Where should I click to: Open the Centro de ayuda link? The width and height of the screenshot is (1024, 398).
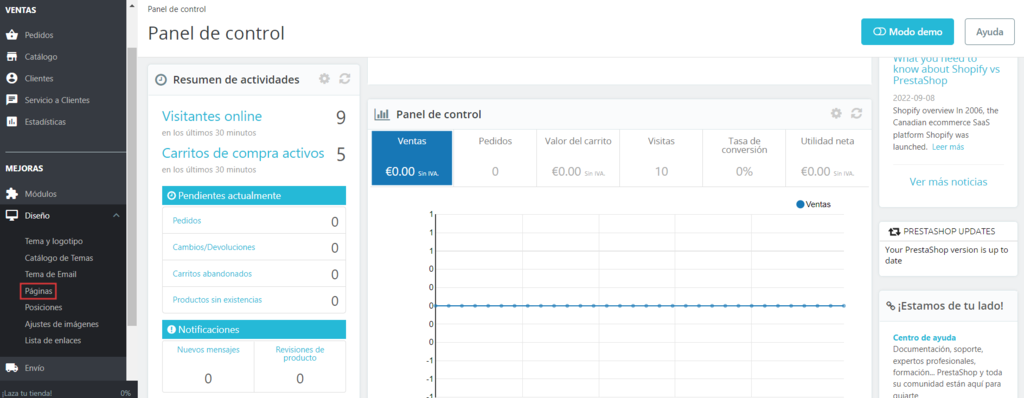pyautogui.click(x=924, y=338)
